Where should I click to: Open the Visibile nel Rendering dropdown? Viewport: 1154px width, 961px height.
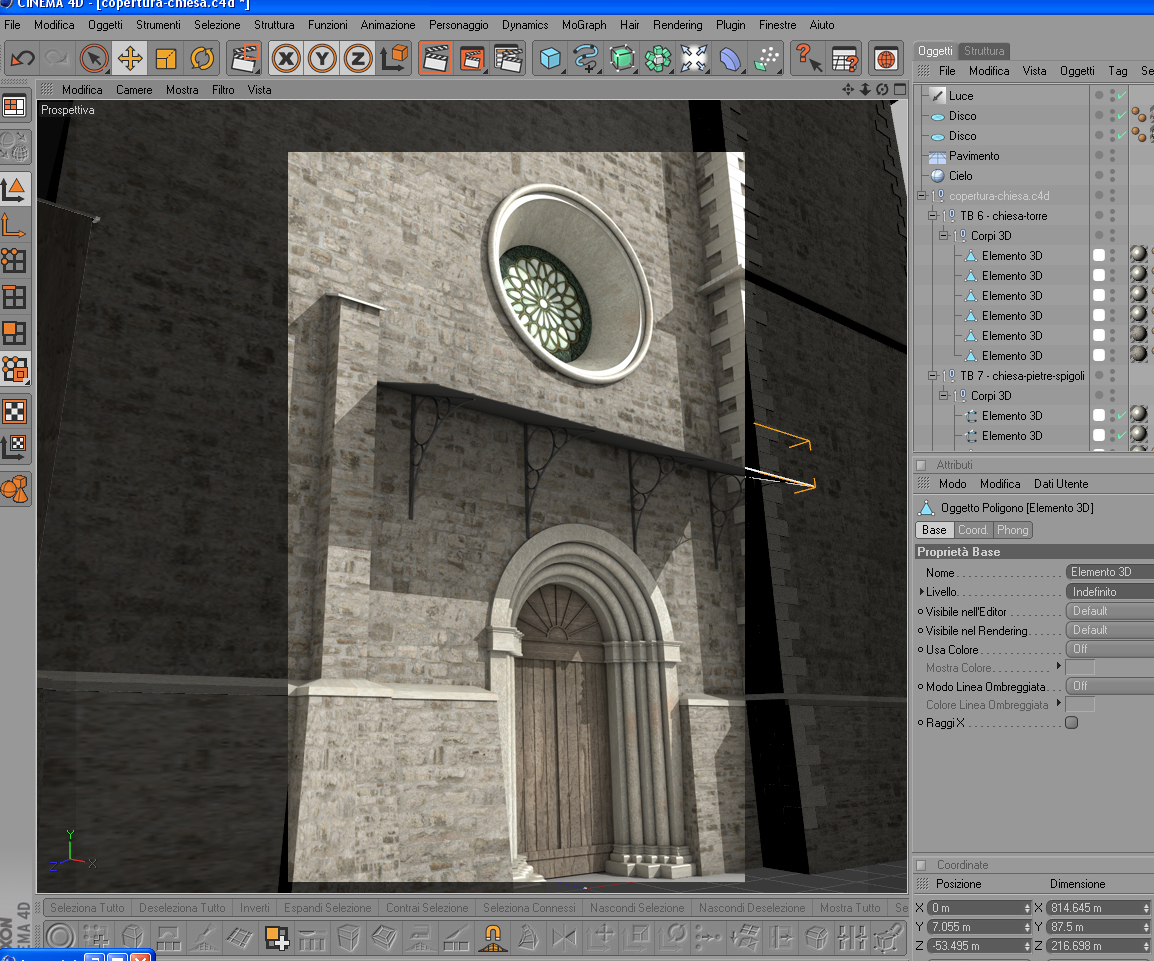point(1109,630)
